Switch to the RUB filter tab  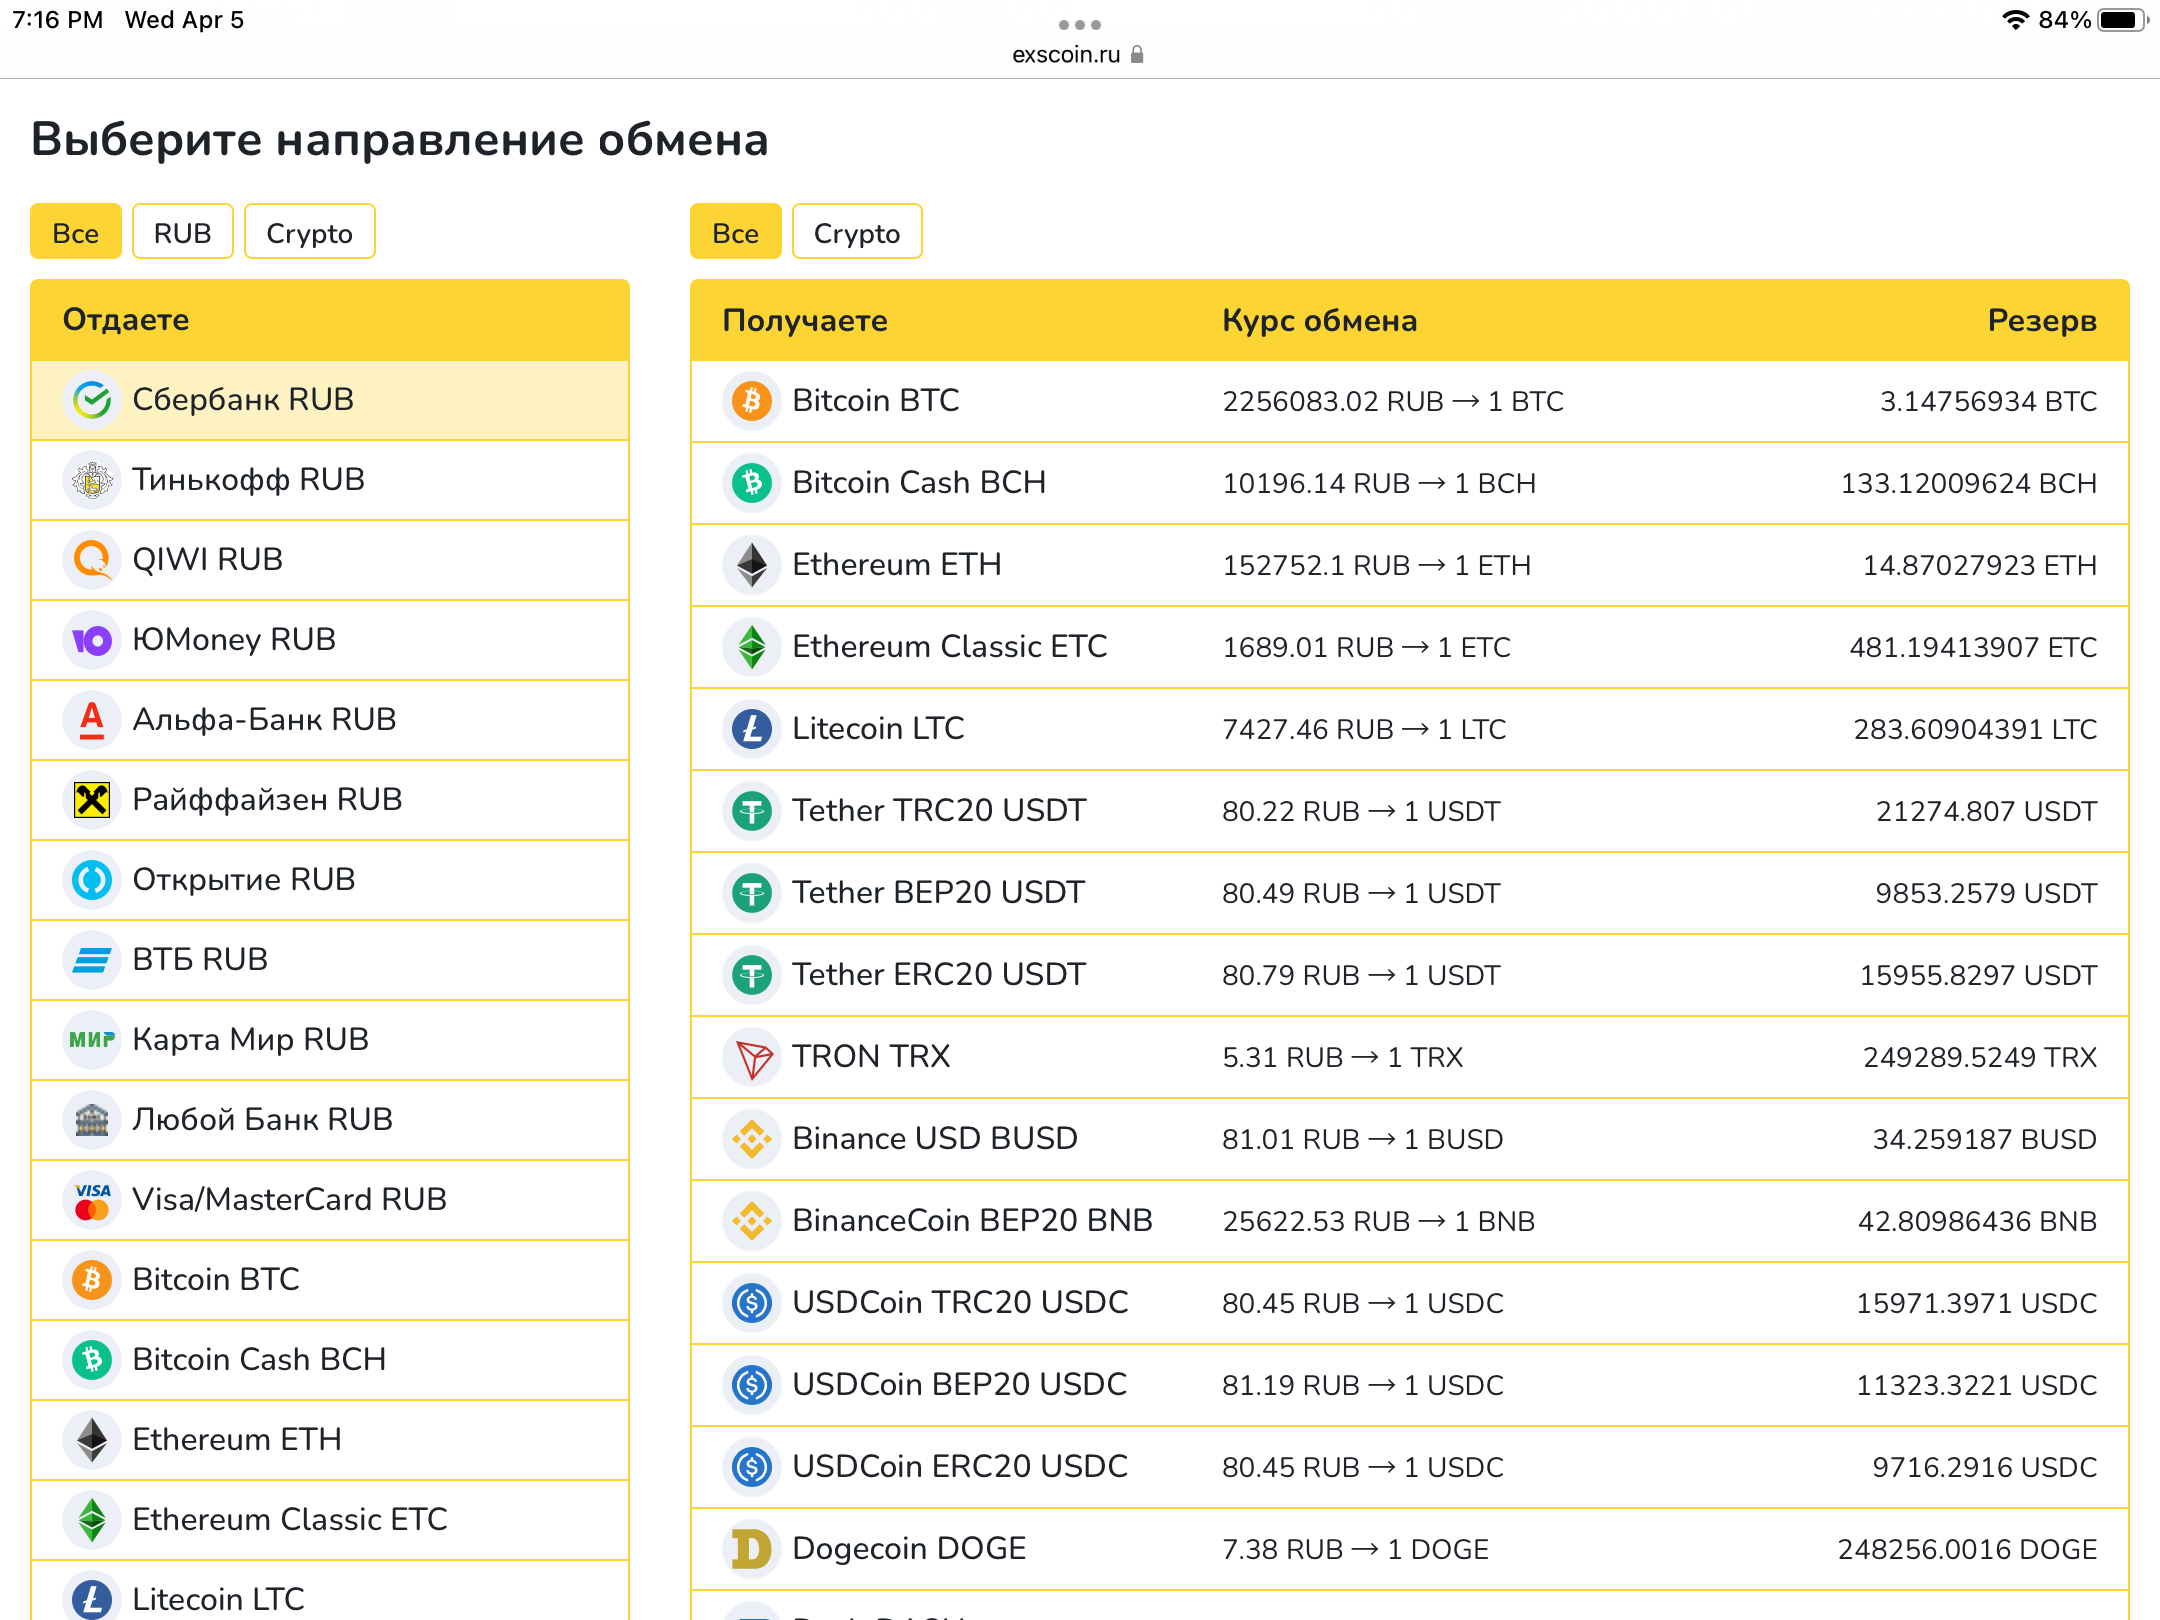click(x=182, y=233)
